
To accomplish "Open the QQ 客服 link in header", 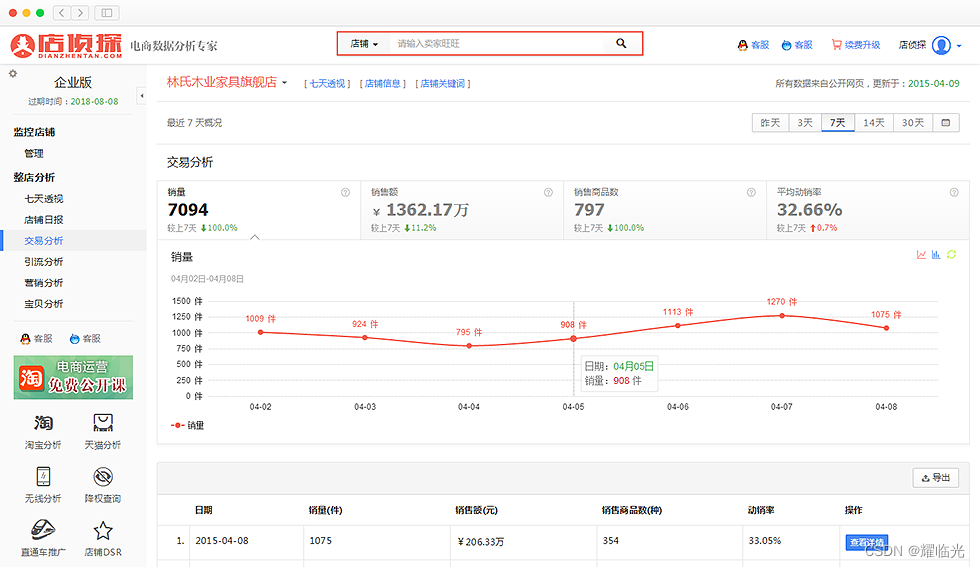I will tap(753, 45).
